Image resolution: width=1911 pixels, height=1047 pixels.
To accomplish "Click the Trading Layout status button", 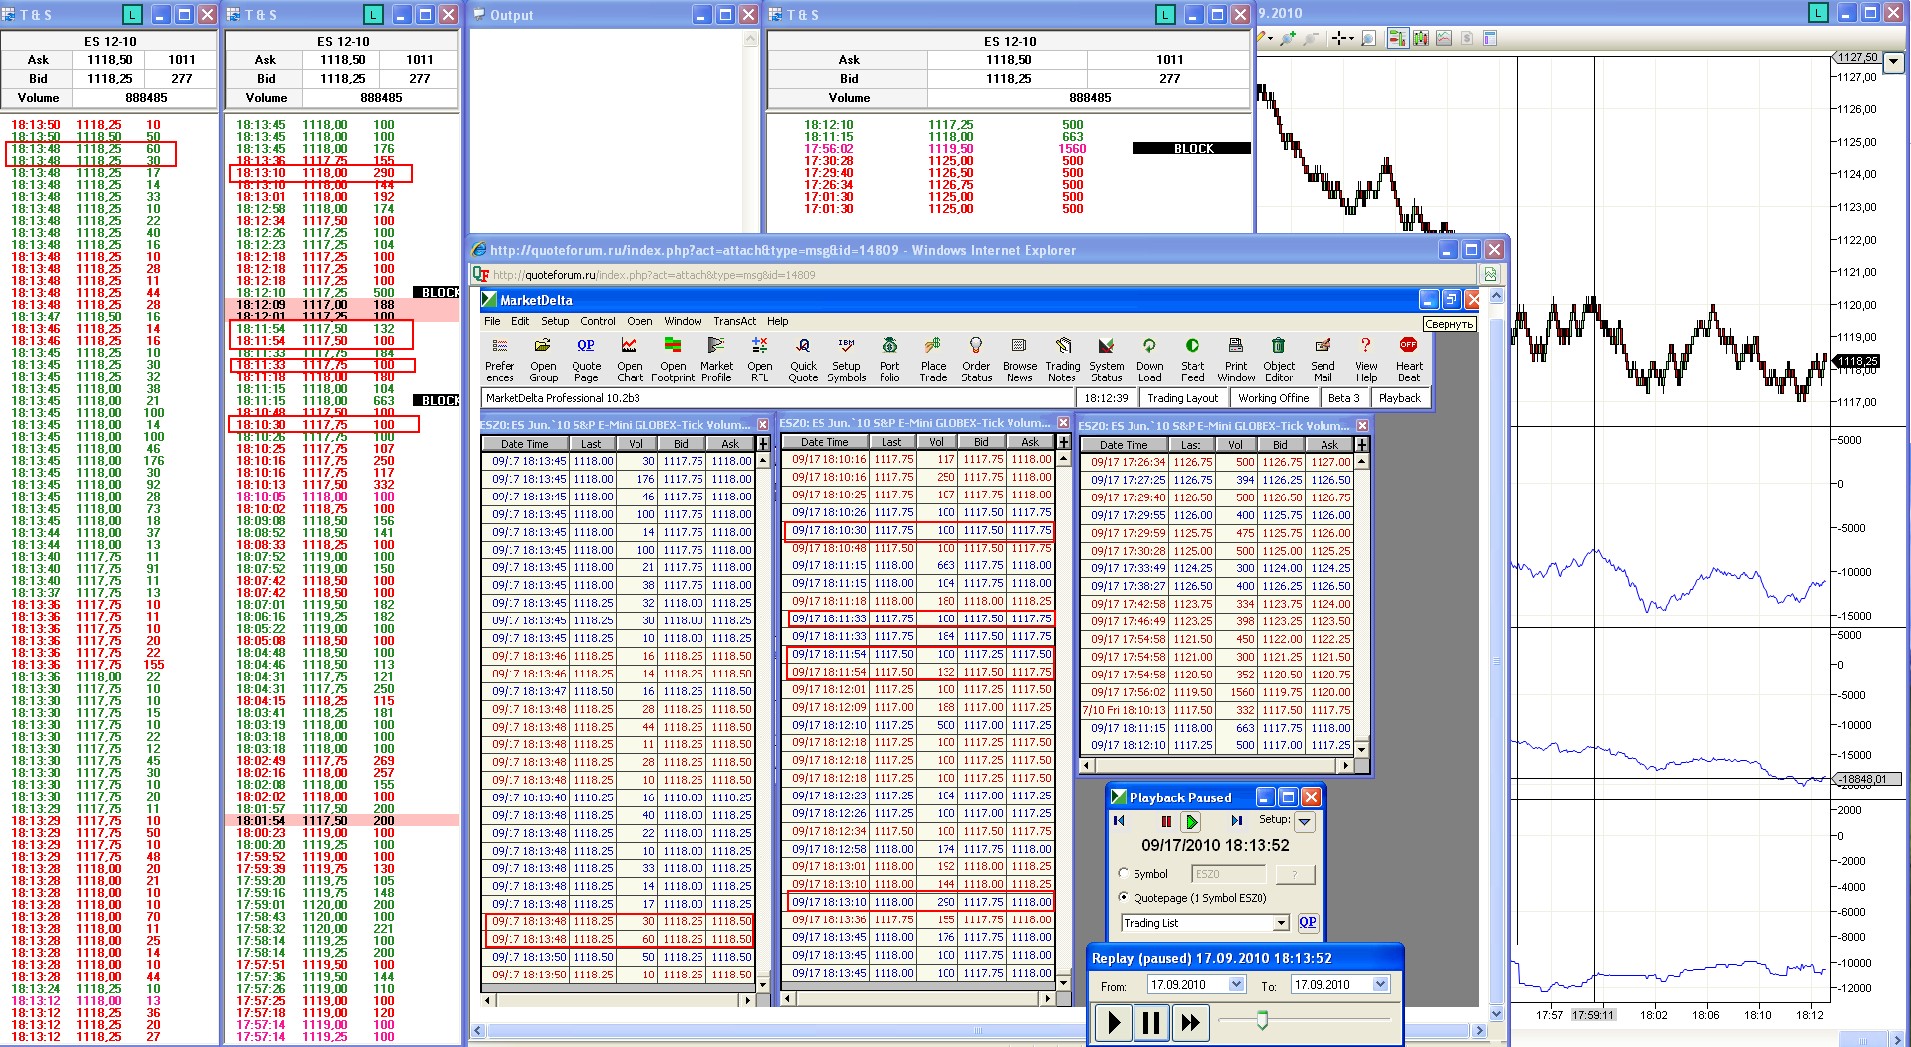I will pyautogui.click(x=1182, y=398).
